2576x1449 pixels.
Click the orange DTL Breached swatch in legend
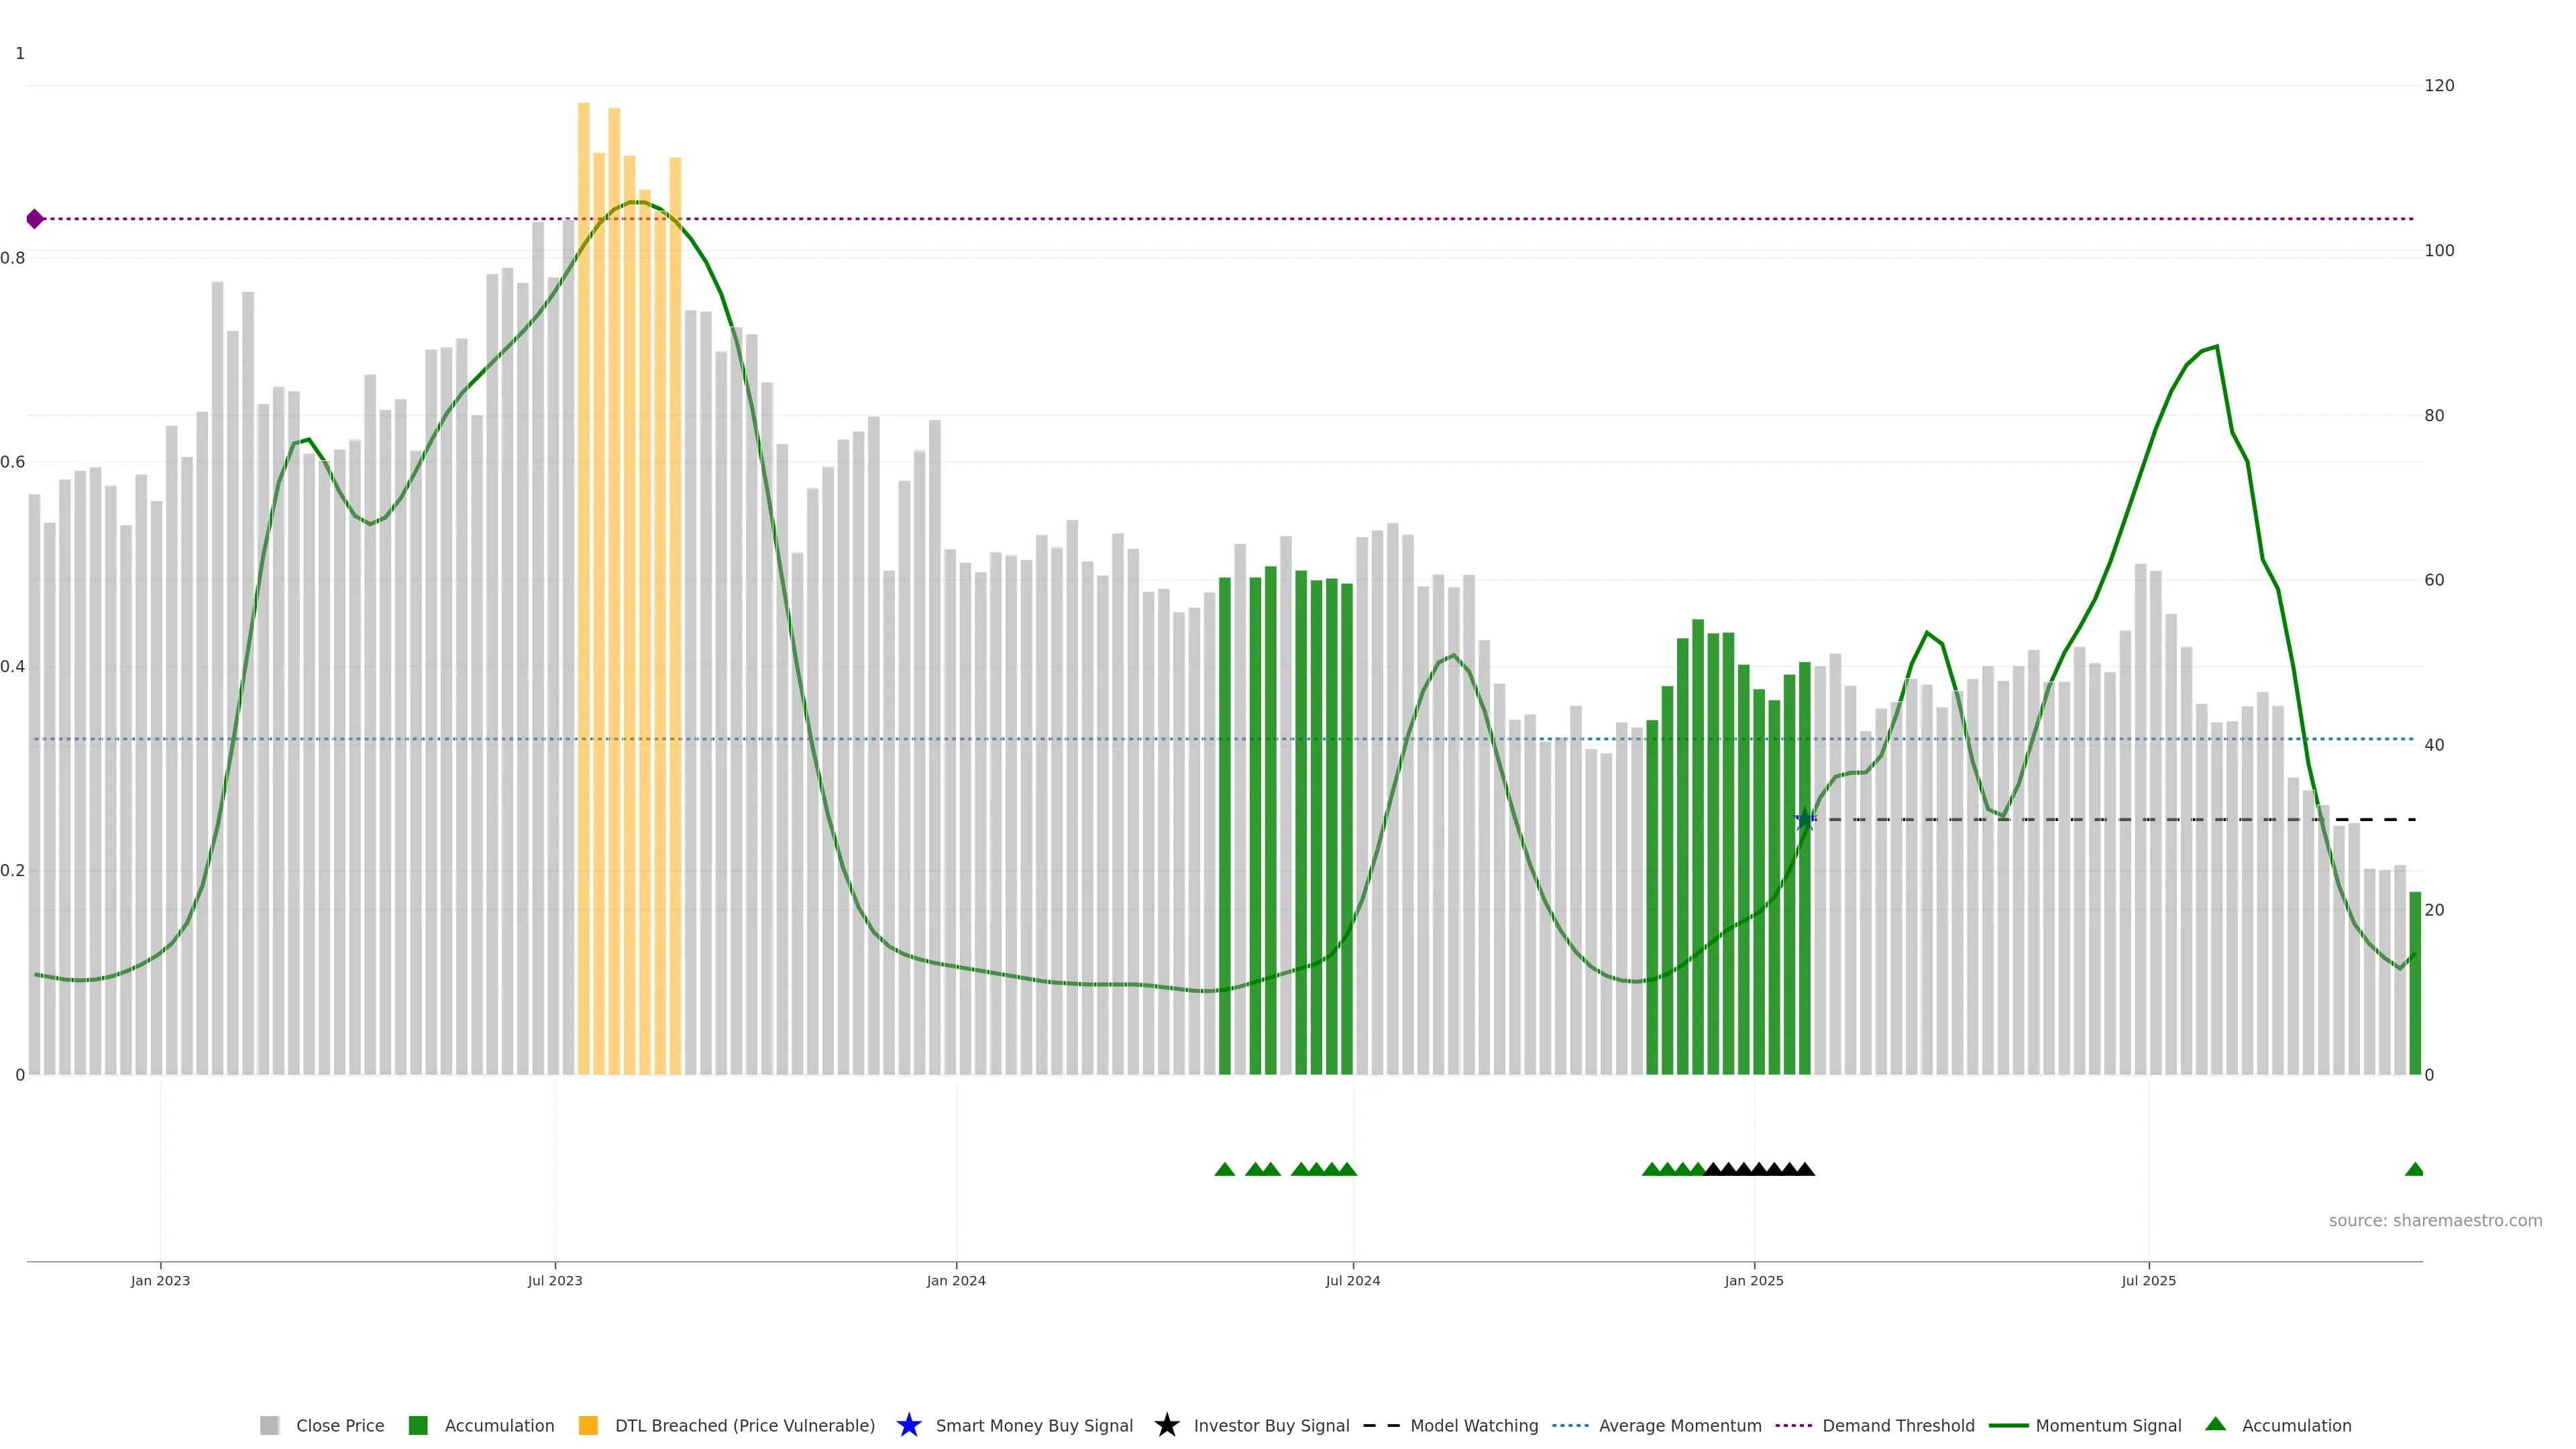point(588,1426)
